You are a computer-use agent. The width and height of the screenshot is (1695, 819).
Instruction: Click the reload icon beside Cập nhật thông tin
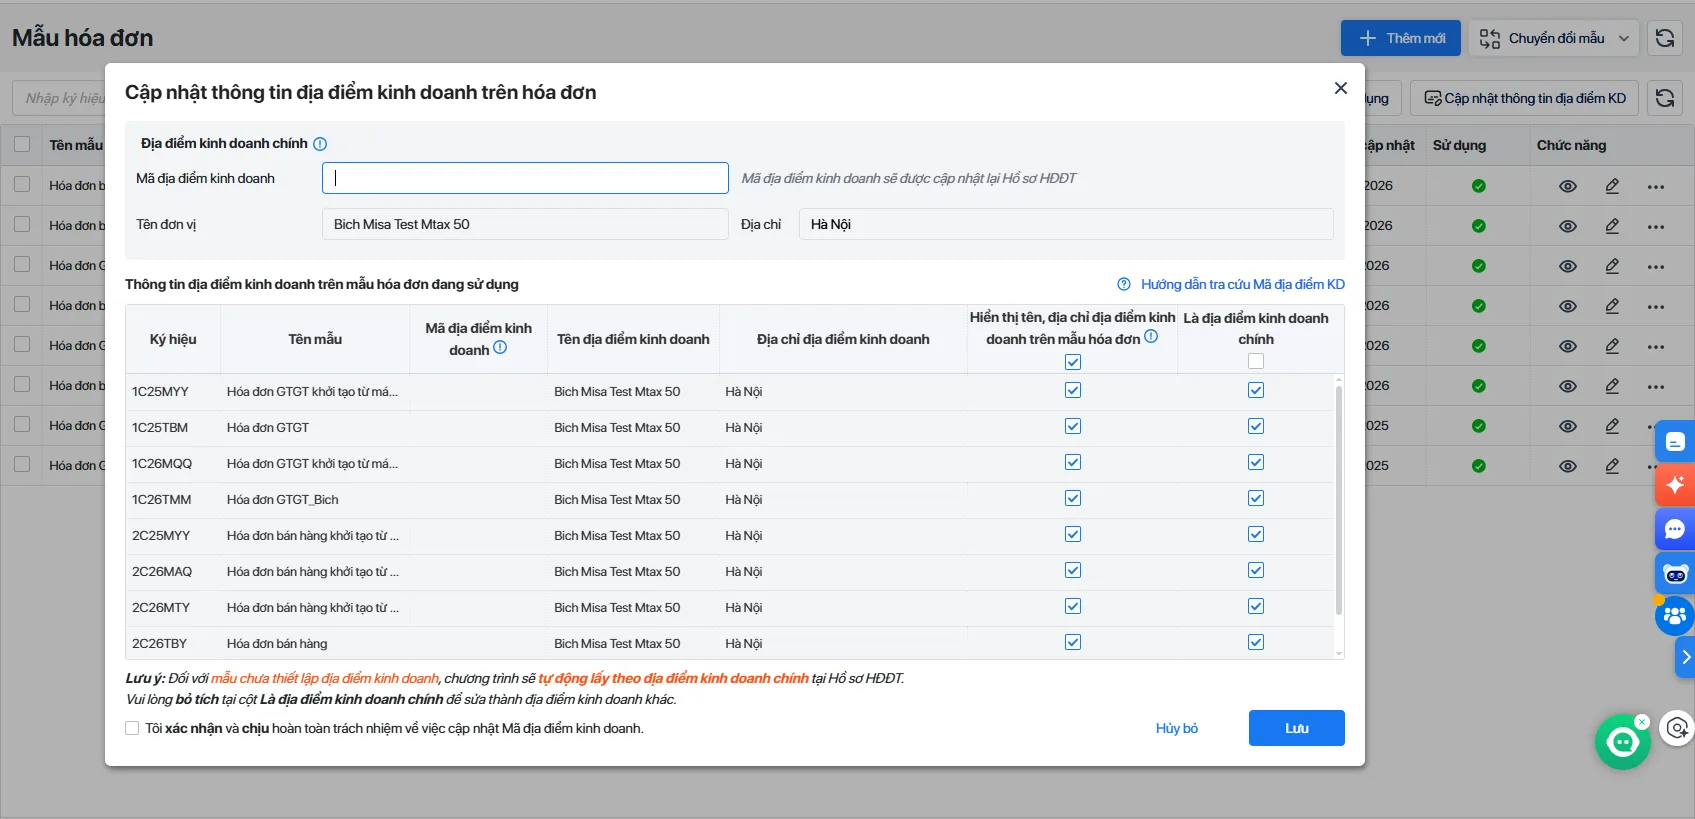(1665, 98)
